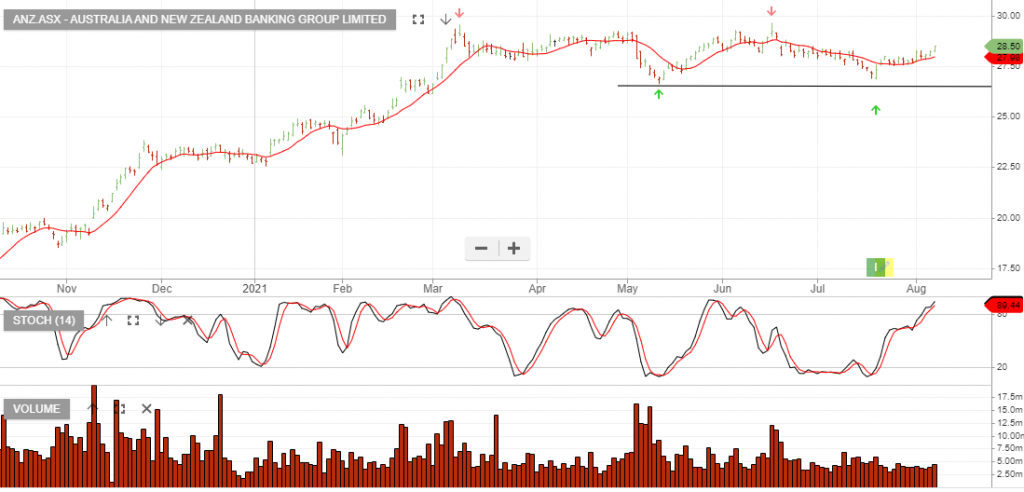Move the STOCH (14) panel up
1024x492 pixels.
(x=107, y=320)
